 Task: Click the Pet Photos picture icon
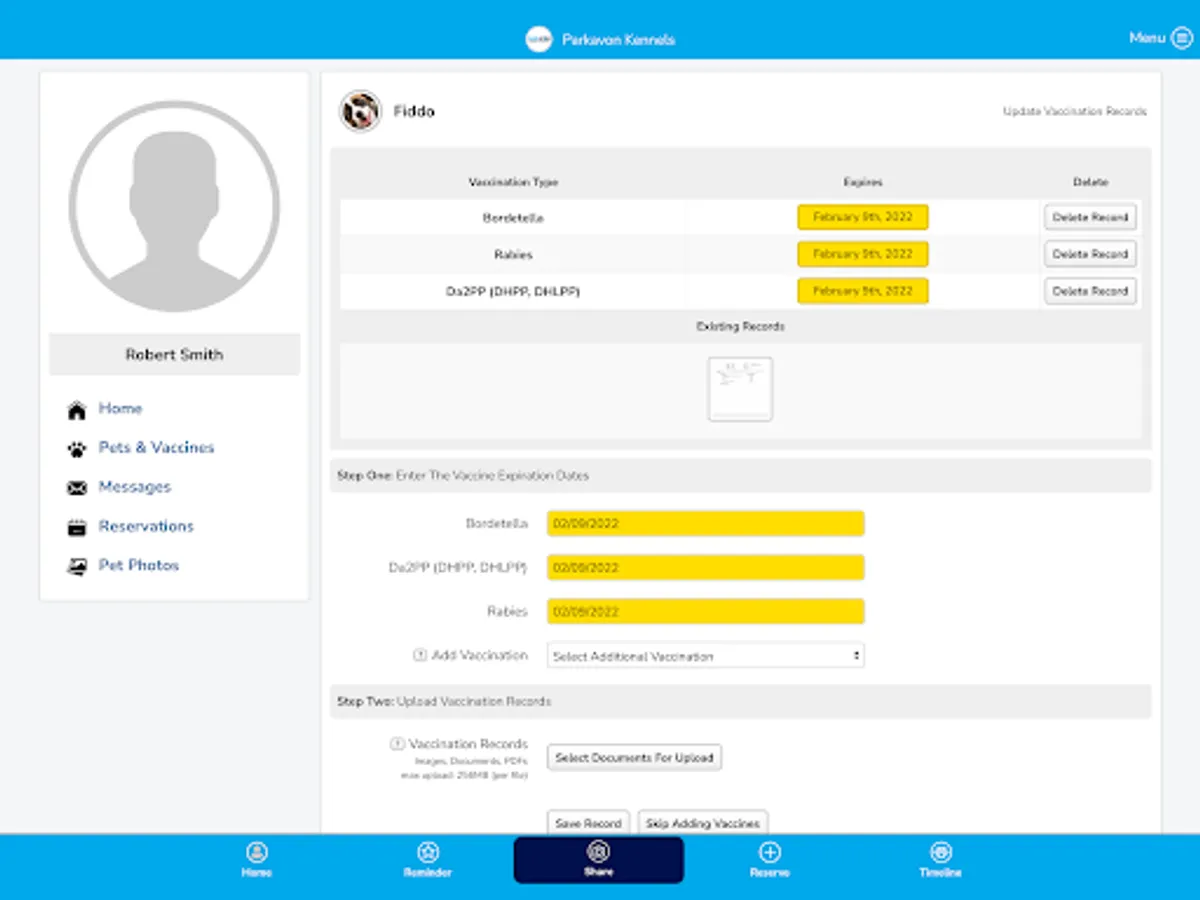[x=77, y=566]
